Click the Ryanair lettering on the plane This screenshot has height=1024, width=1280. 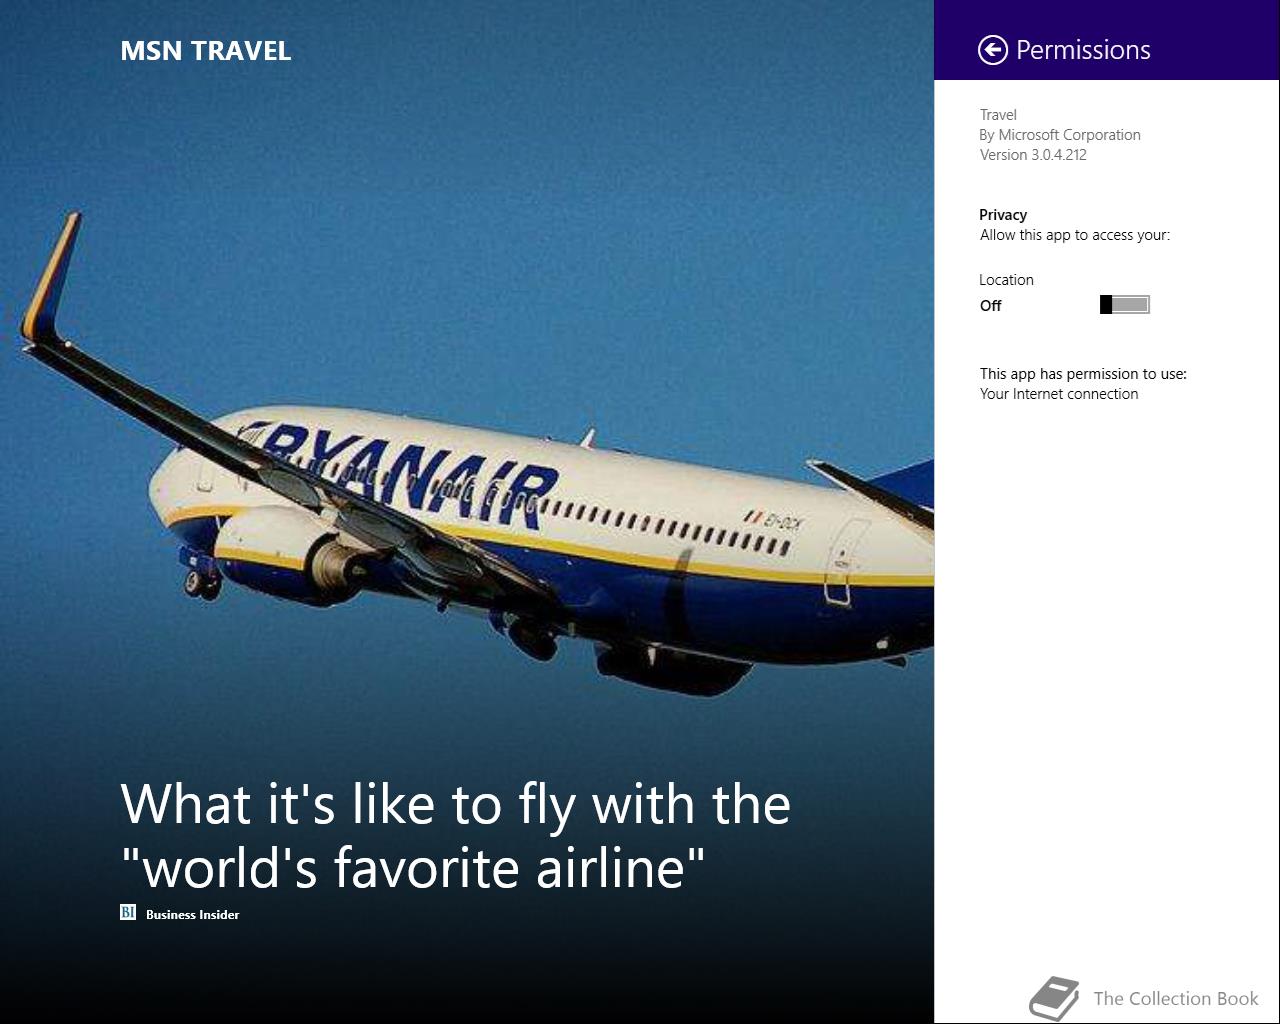(400, 472)
